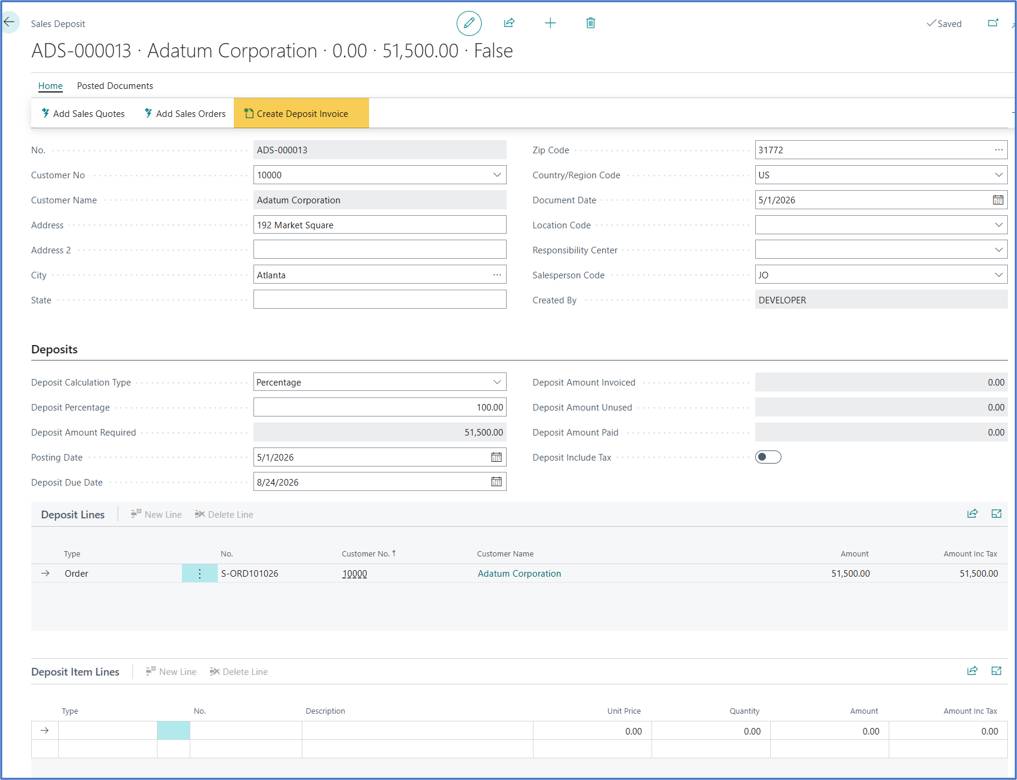Expand Deposit Lines to full view icon
Image resolution: width=1017 pixels, height=780 pixels.
pos(996,514)
